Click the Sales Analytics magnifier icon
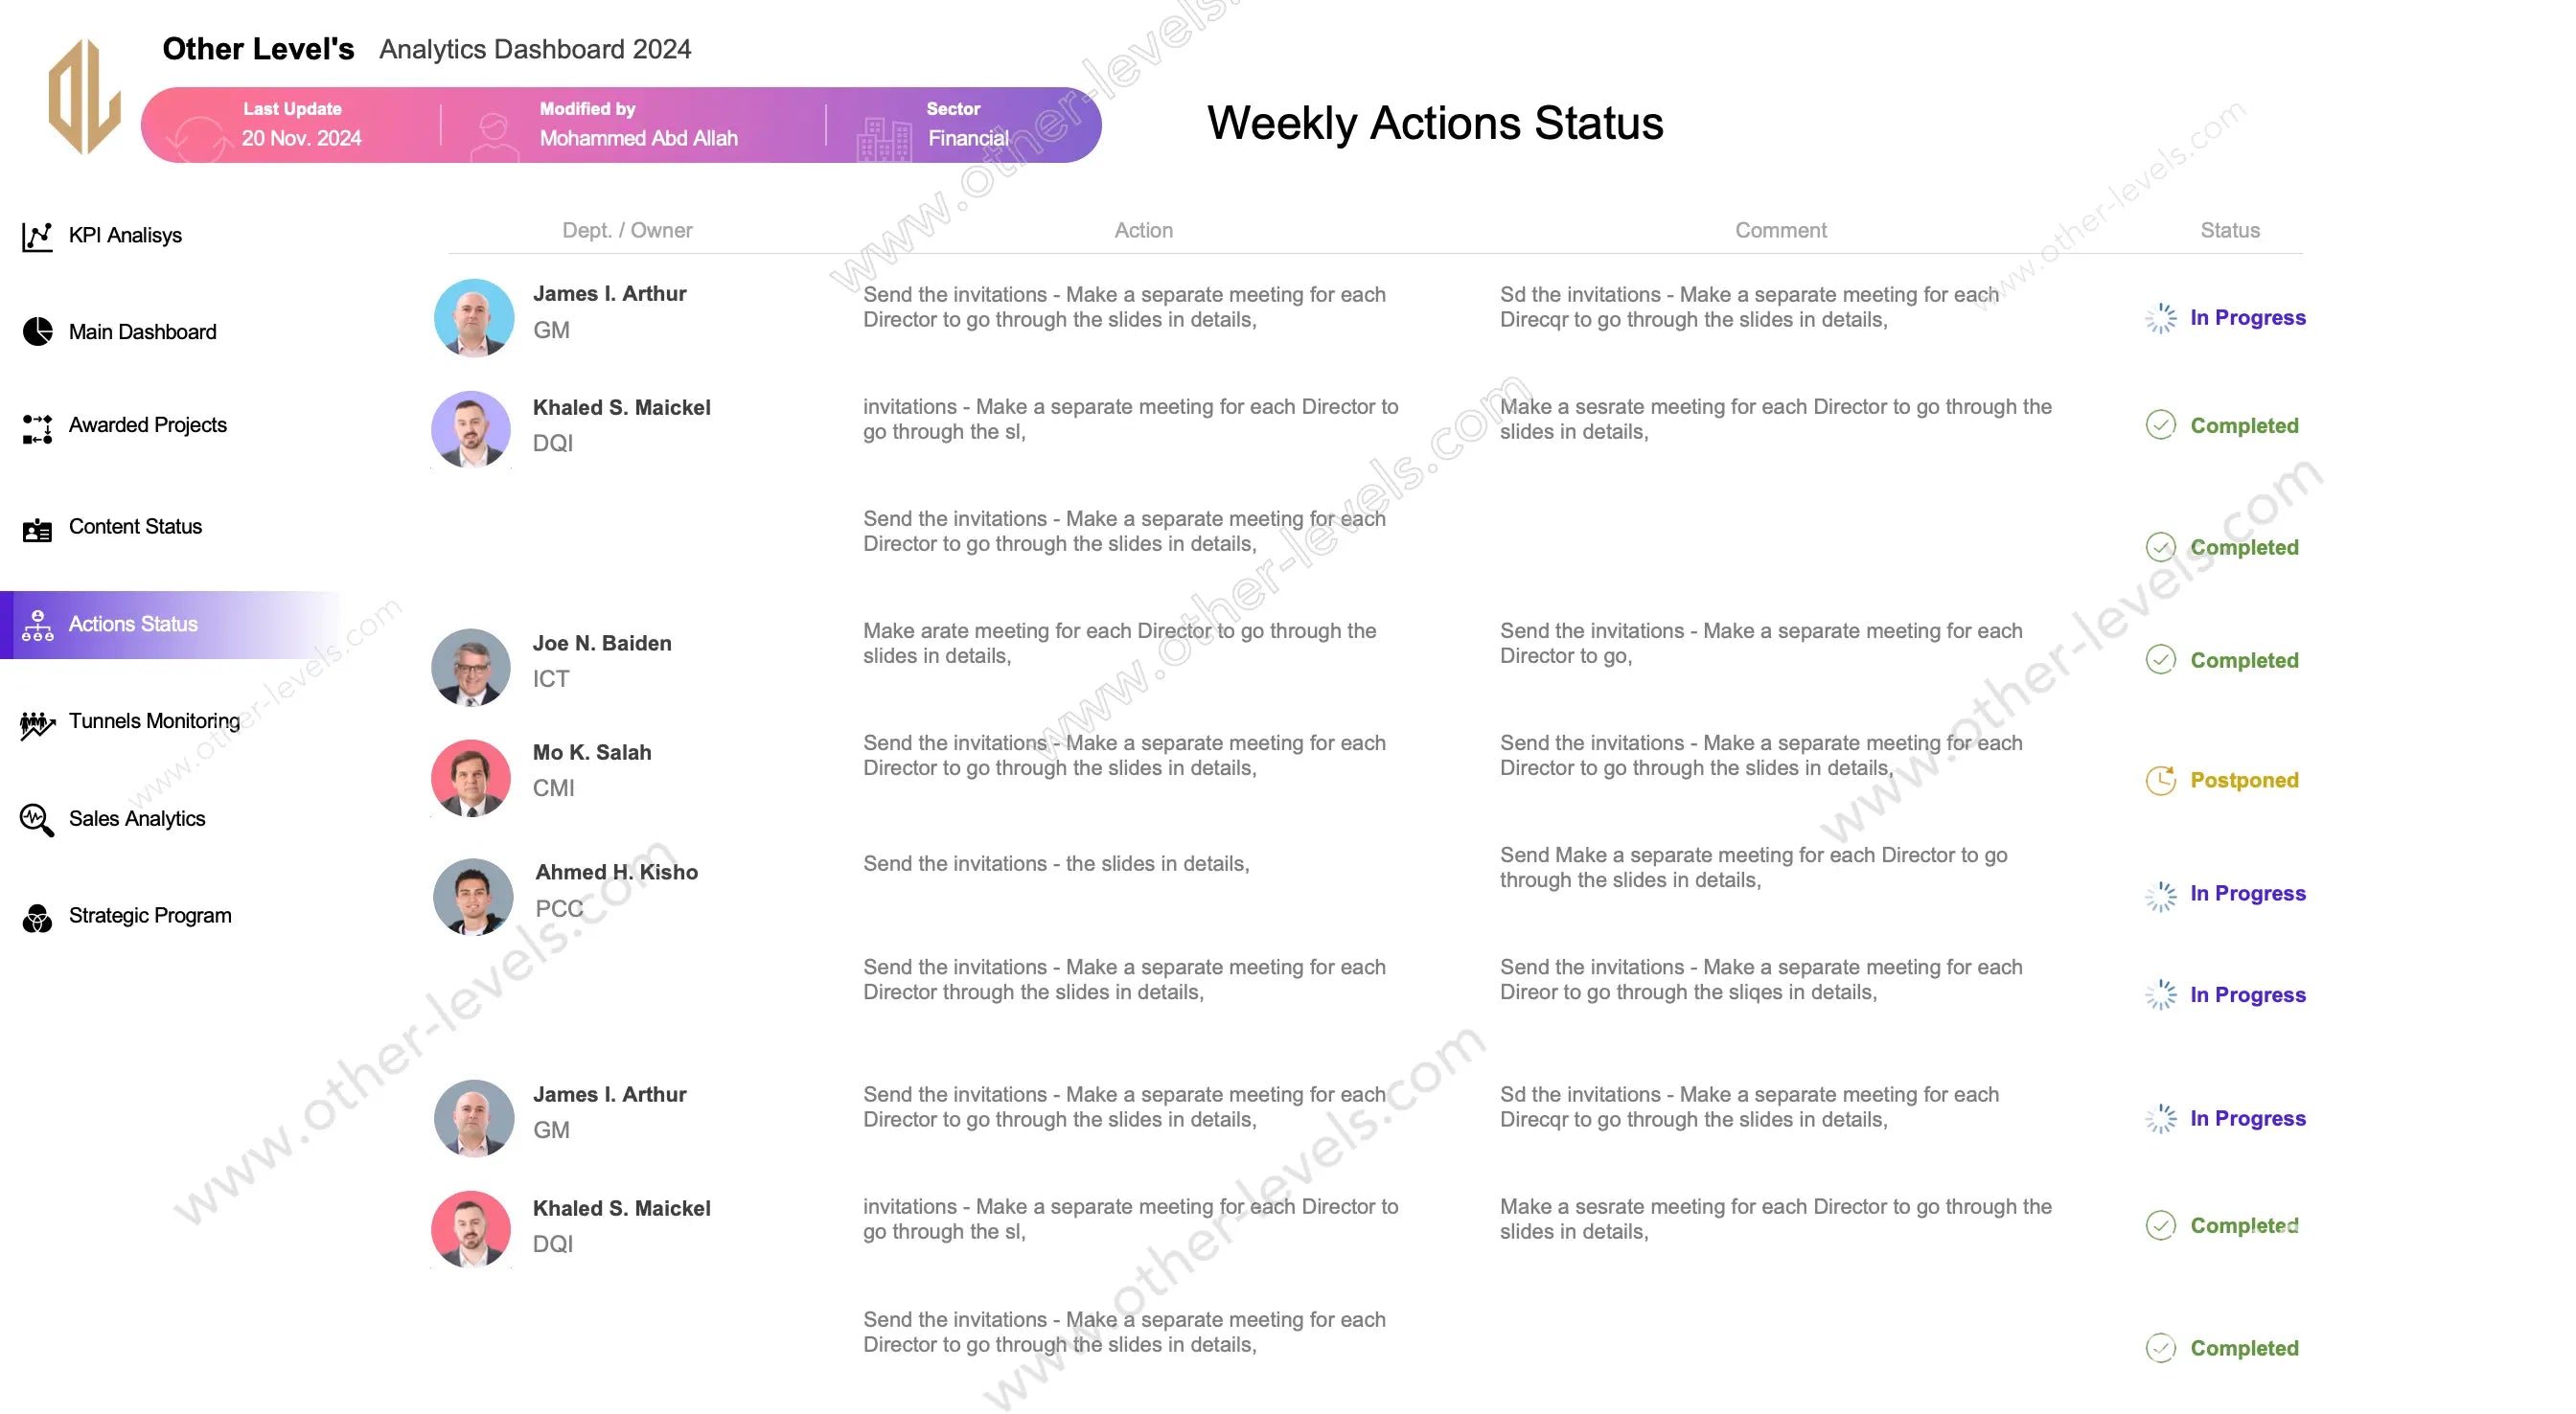Viewport: 2576px width, 1414px height. [x=37, y=820]
